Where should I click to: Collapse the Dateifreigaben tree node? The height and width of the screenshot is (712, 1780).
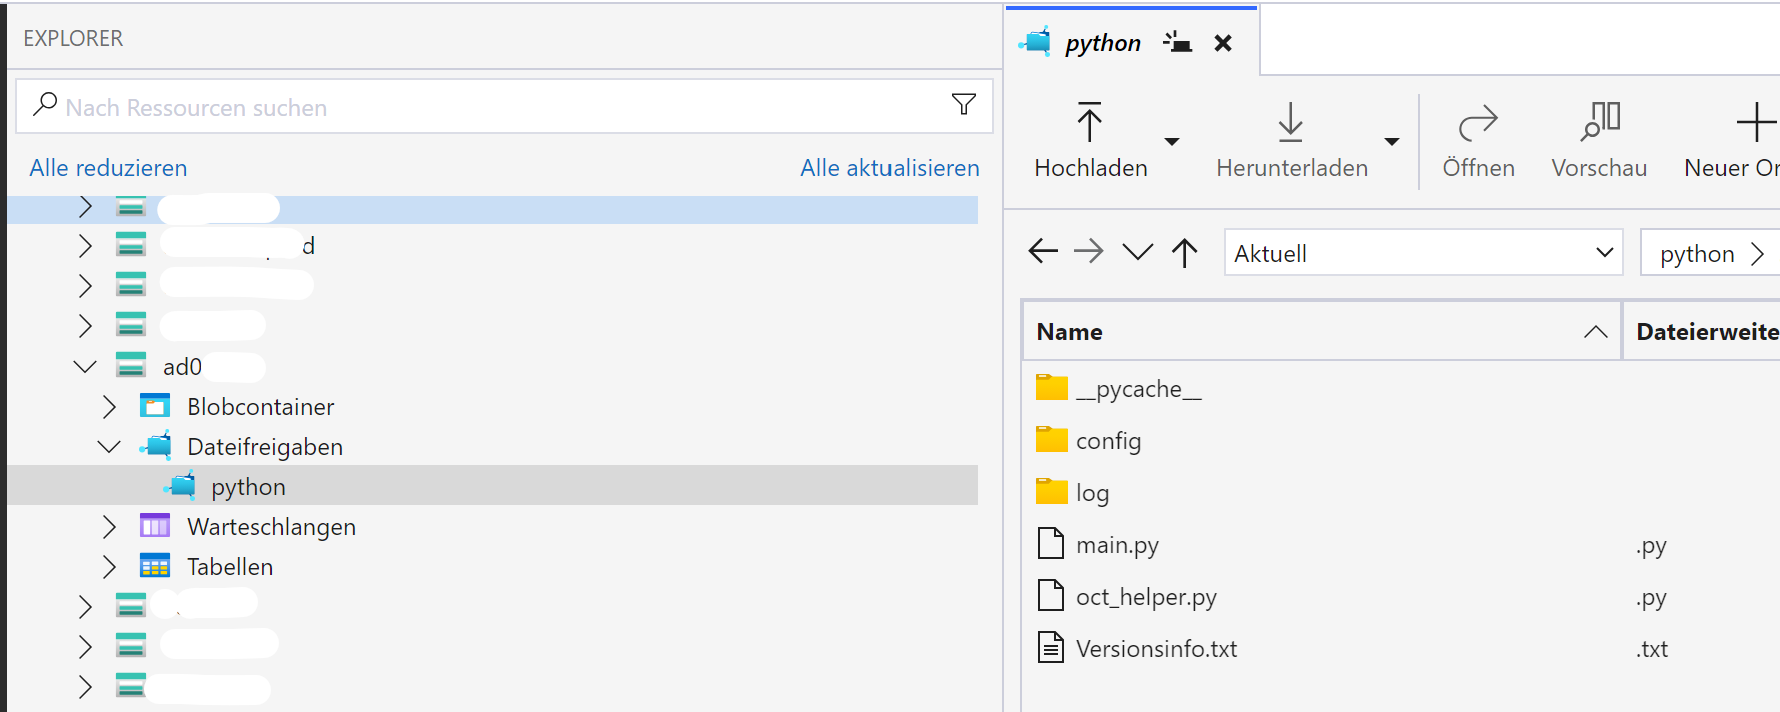coord(109,447)
